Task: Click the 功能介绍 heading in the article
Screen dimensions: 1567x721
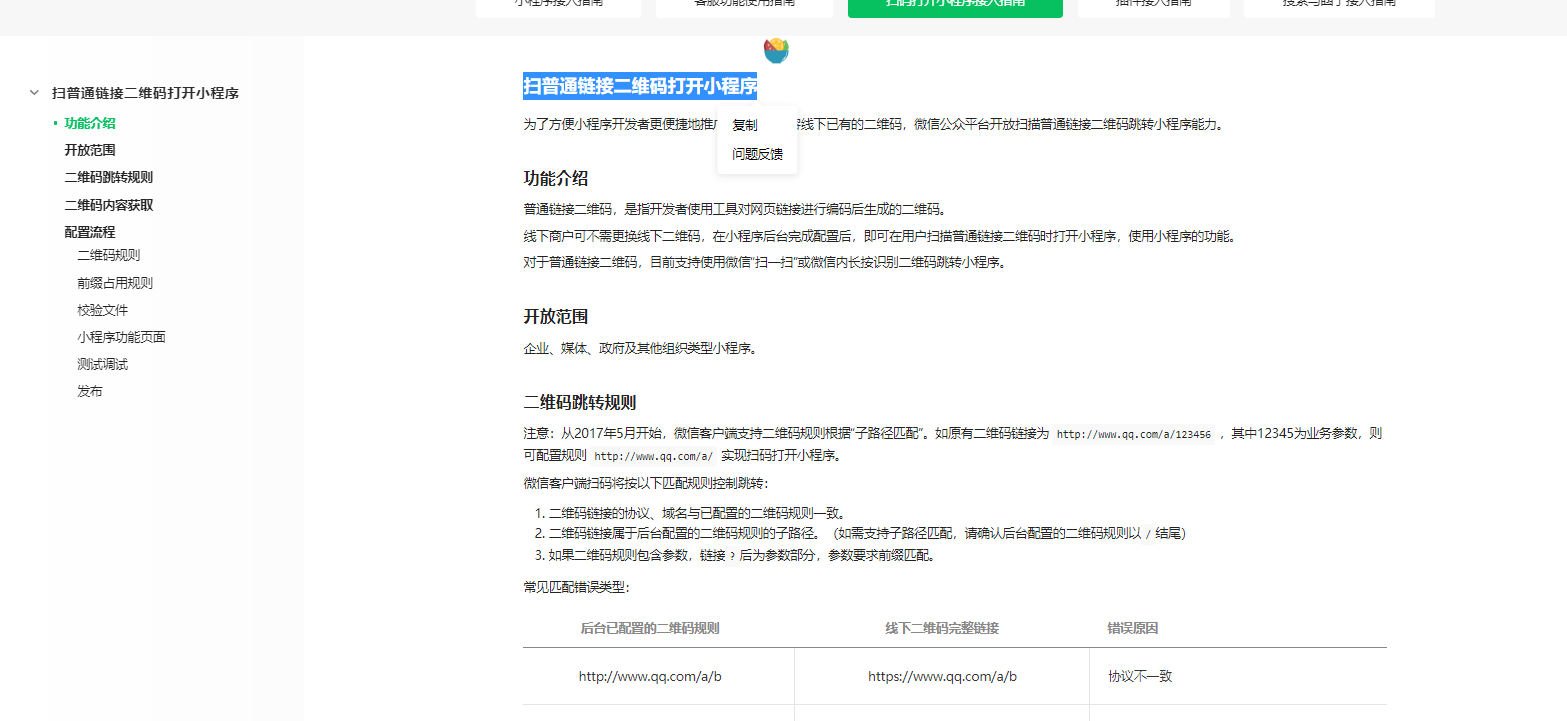Action: (x=556, y=179)
